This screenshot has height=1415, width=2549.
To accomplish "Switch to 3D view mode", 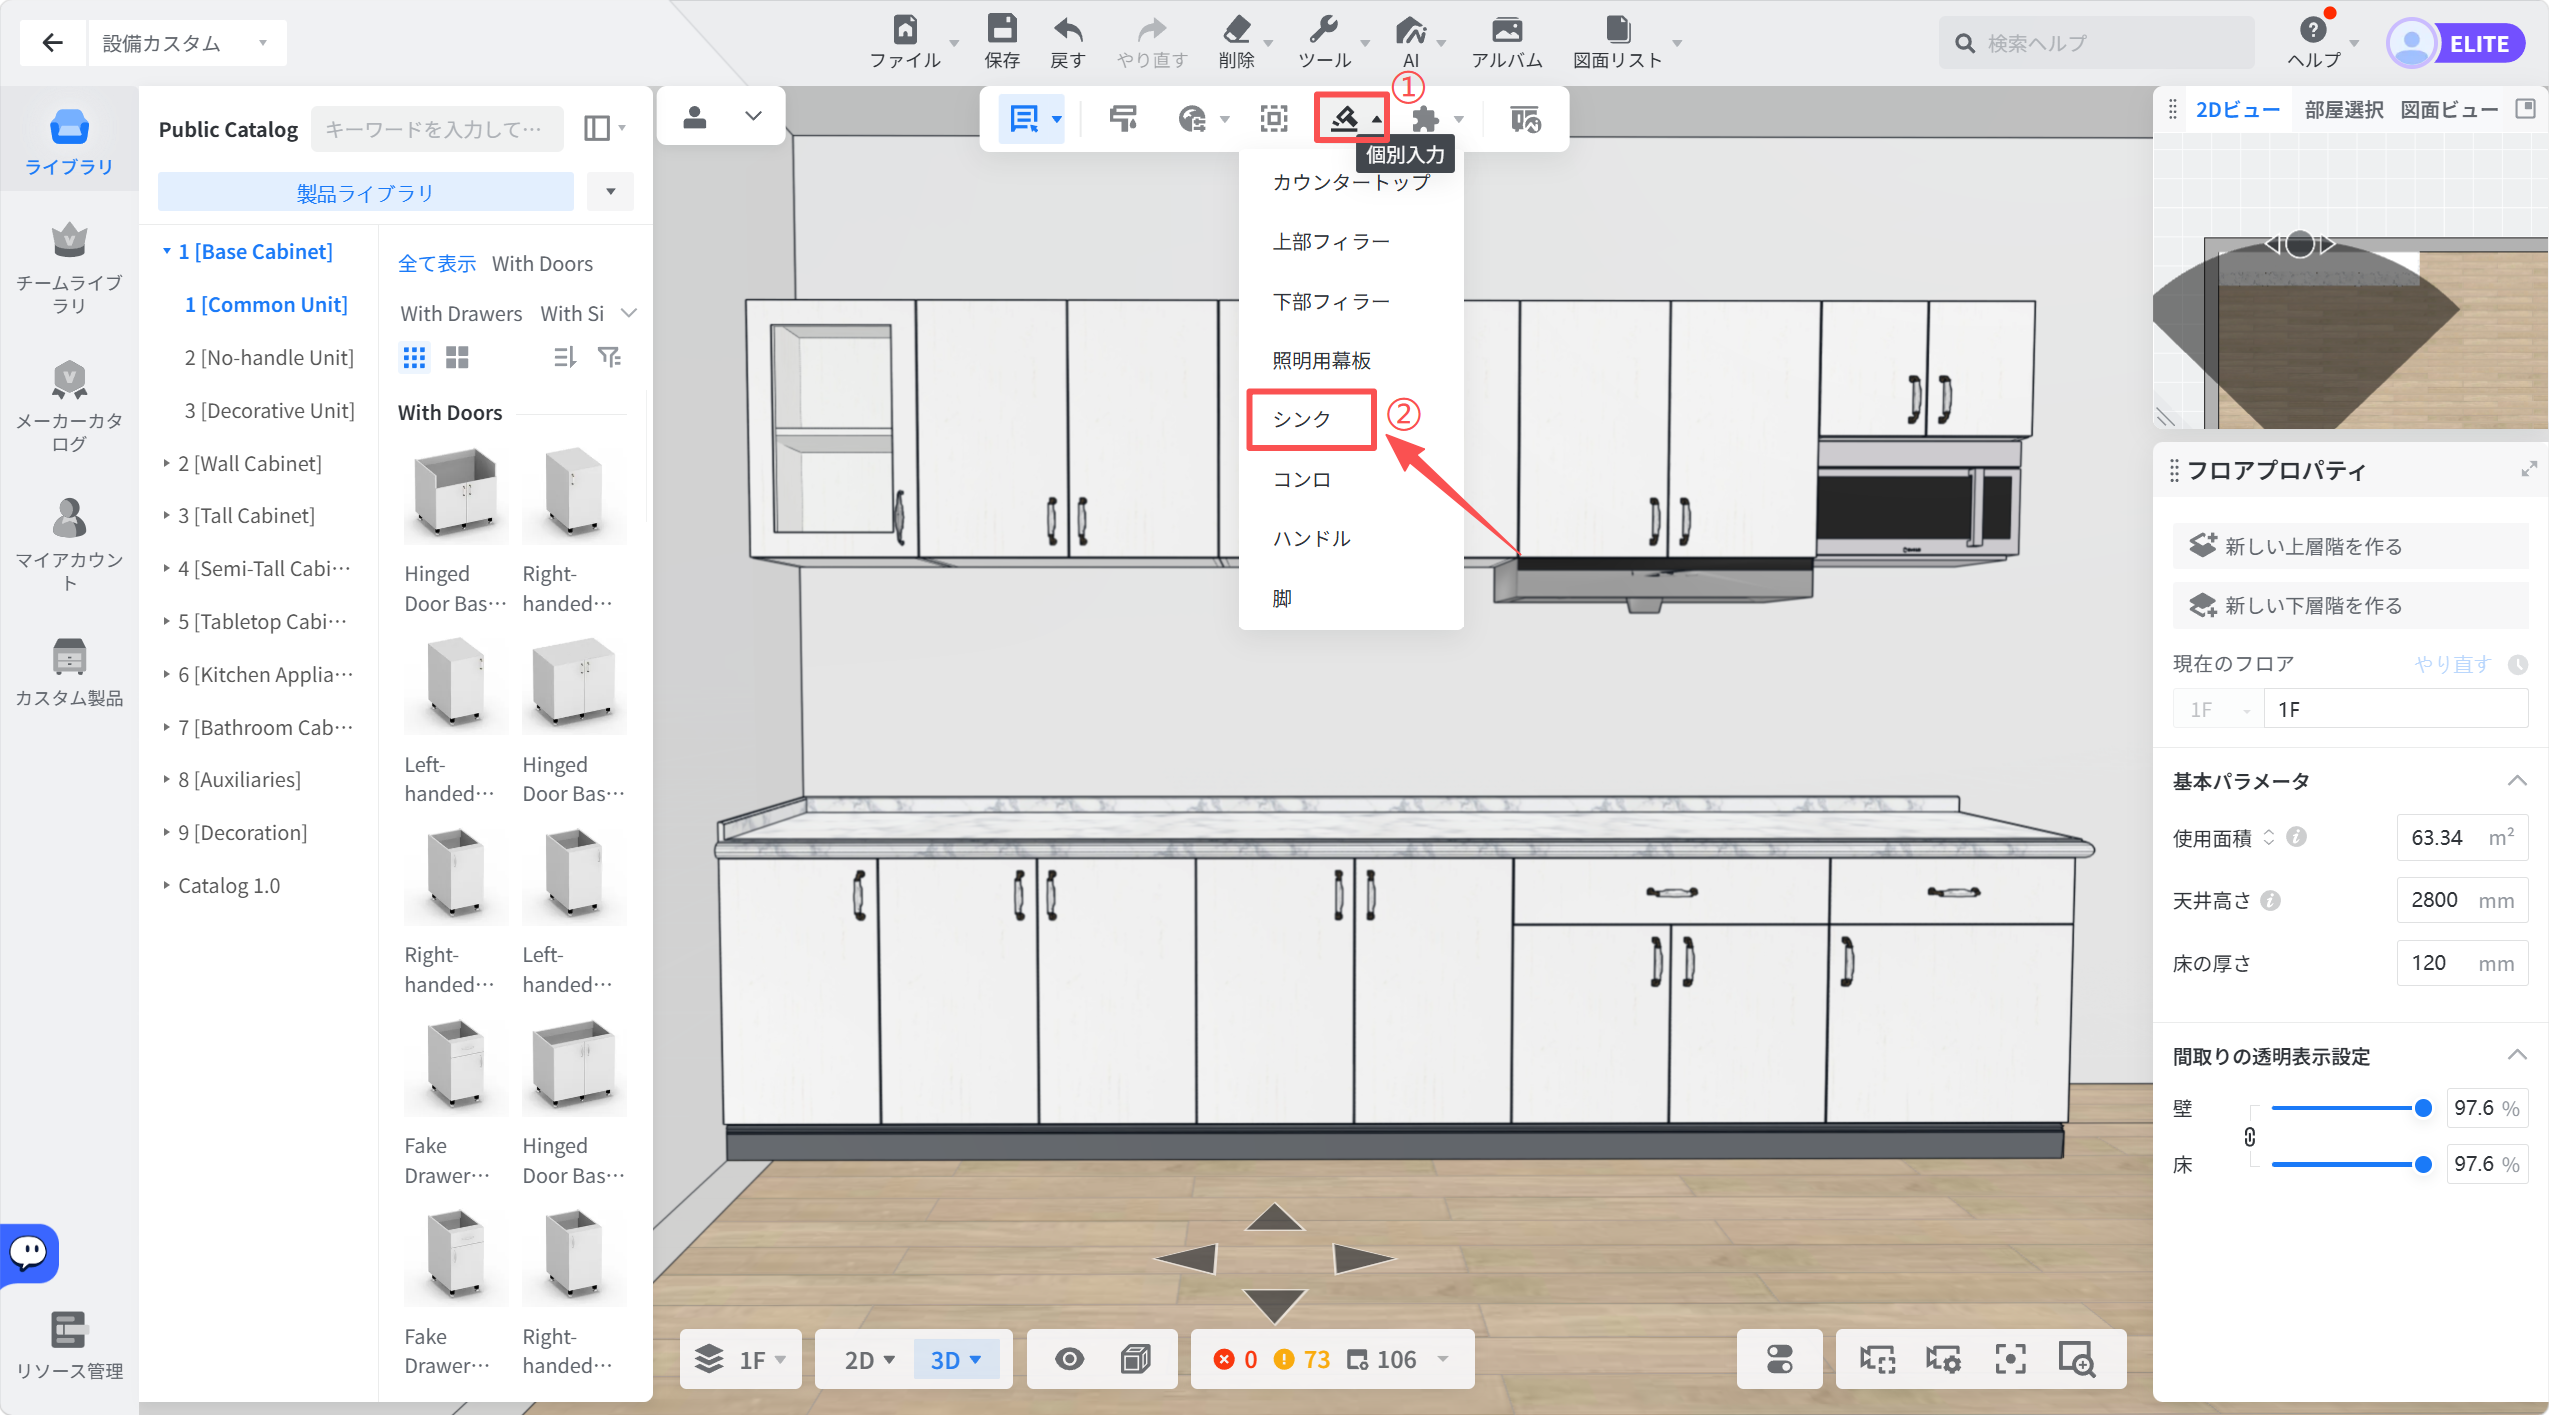I will [956, 1360].
